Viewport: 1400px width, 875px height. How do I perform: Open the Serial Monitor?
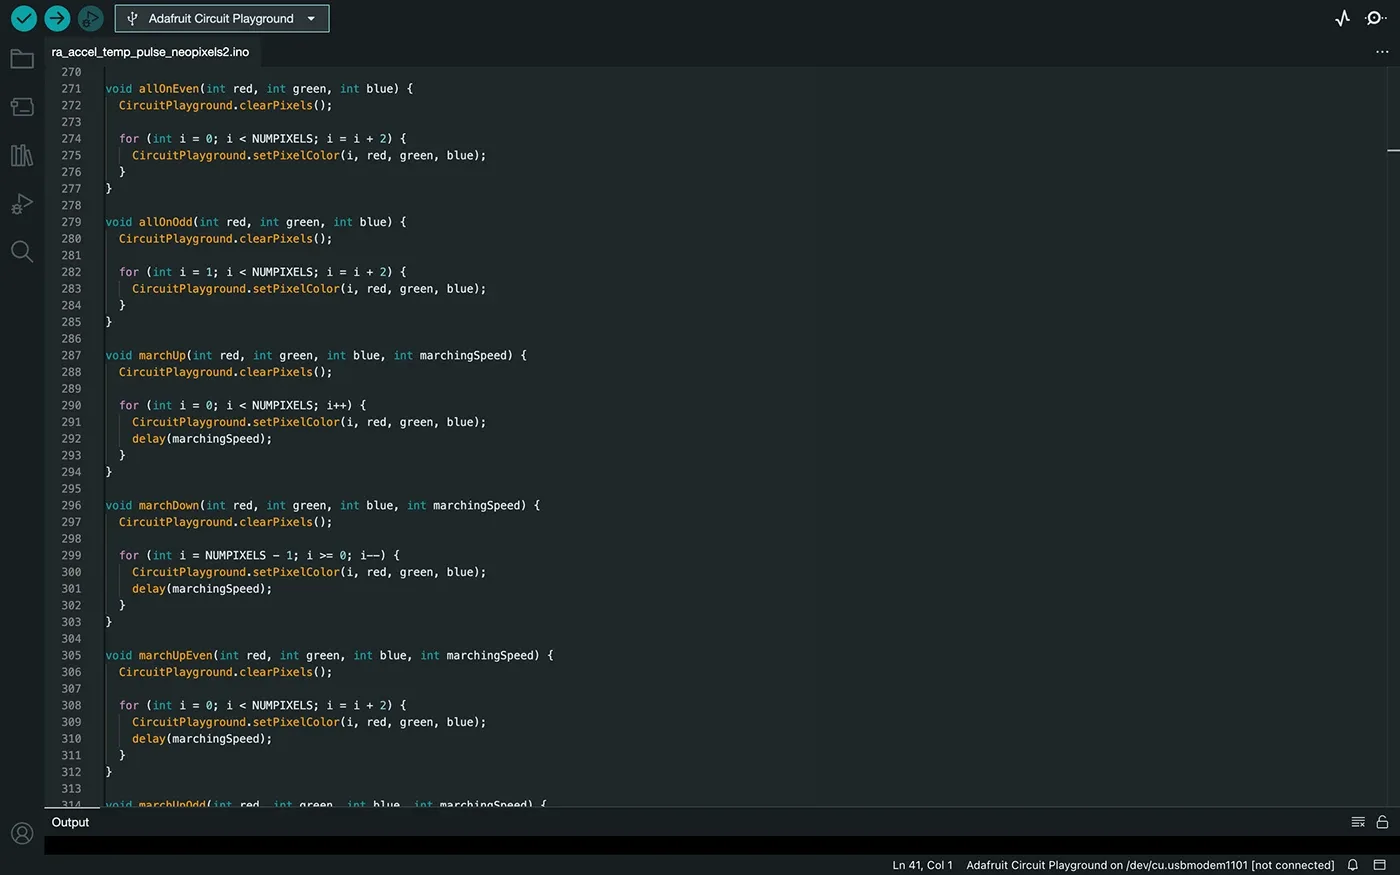pos(1376,18)
